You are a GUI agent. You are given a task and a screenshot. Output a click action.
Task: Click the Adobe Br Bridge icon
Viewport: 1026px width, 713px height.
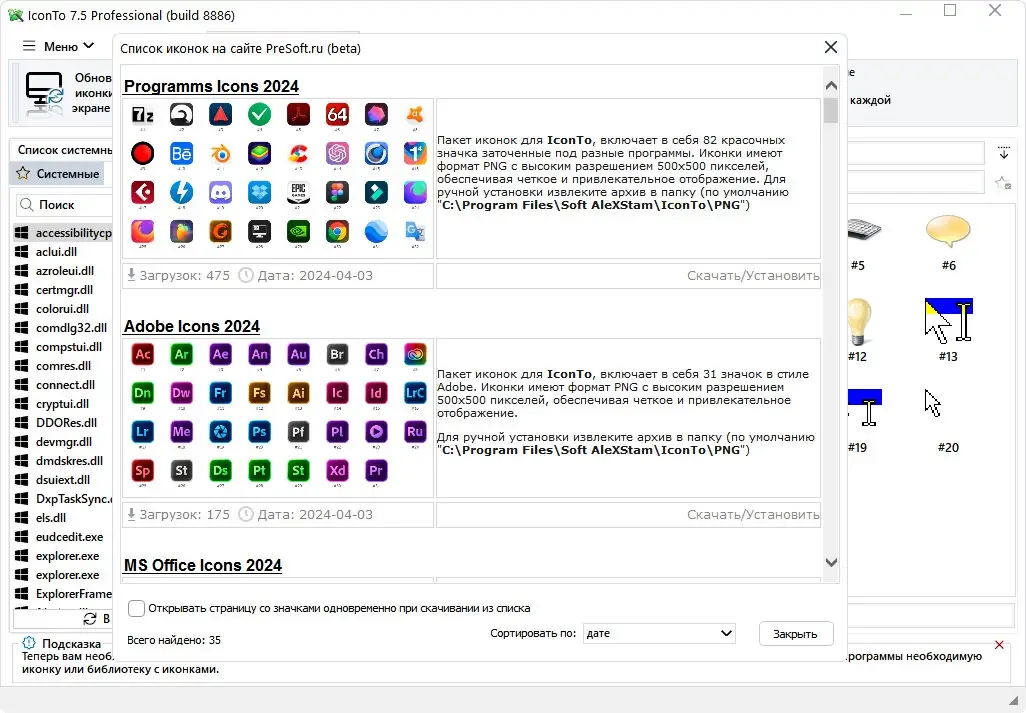point(337,355)
